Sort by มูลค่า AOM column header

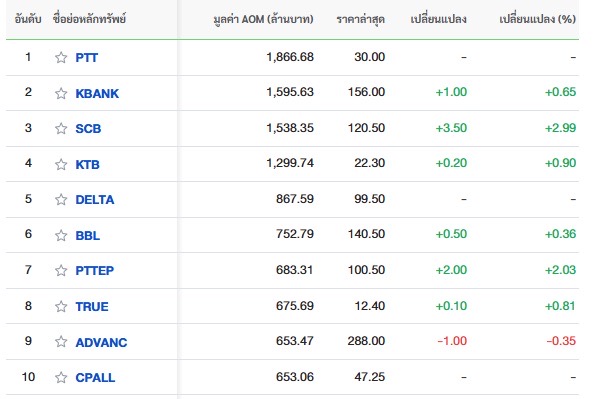pos(263,19)
